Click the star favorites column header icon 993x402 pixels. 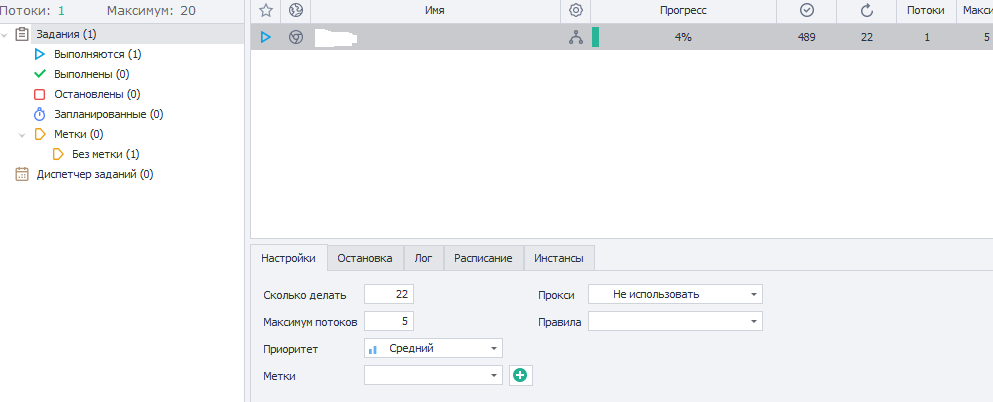(266, 10)
